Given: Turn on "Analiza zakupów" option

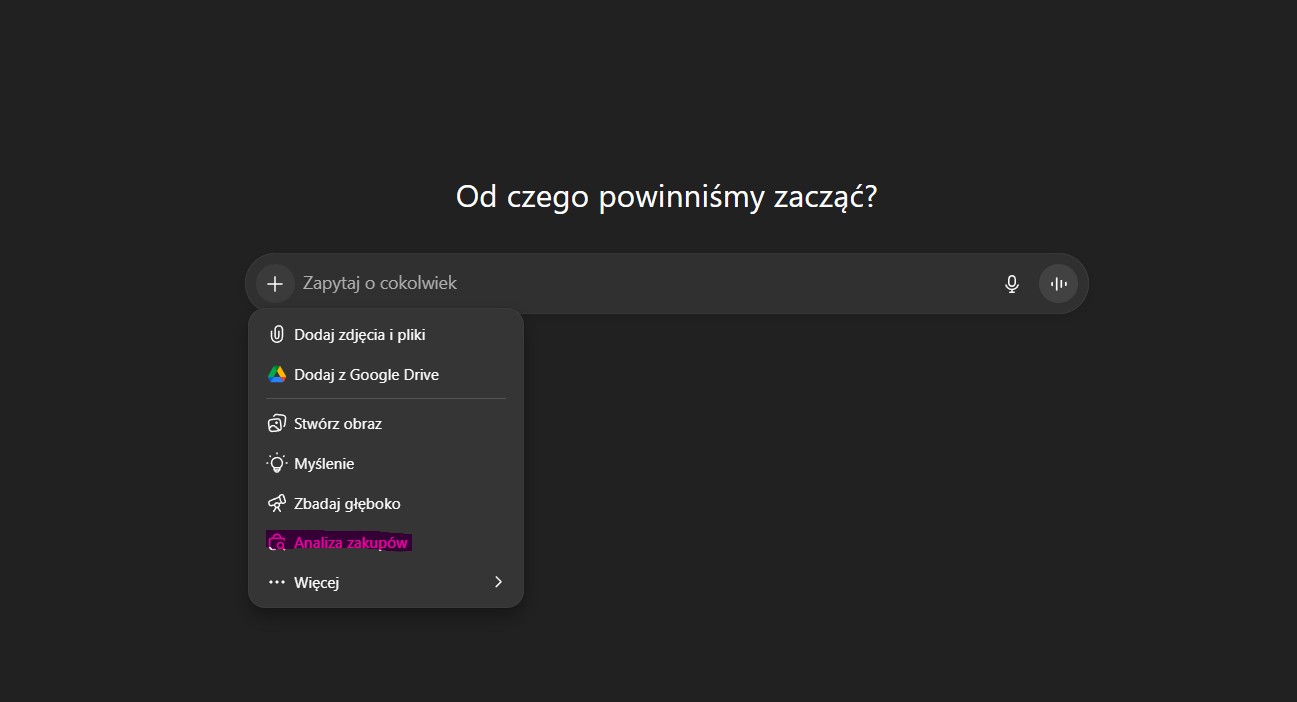Looking at the screenshot, I should click(x=351, y=543).
